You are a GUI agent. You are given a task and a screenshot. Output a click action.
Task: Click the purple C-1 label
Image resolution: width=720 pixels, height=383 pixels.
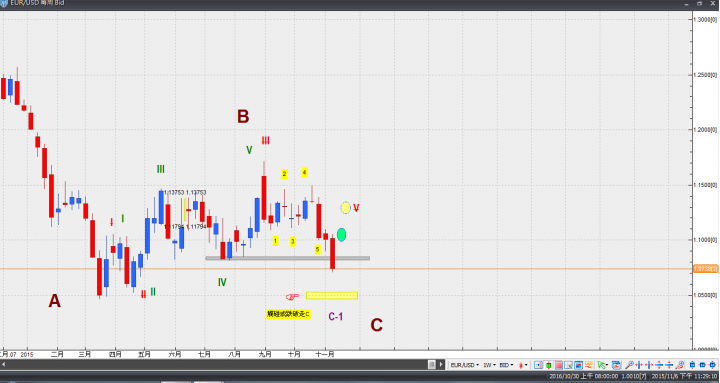(x=336, y=316)
